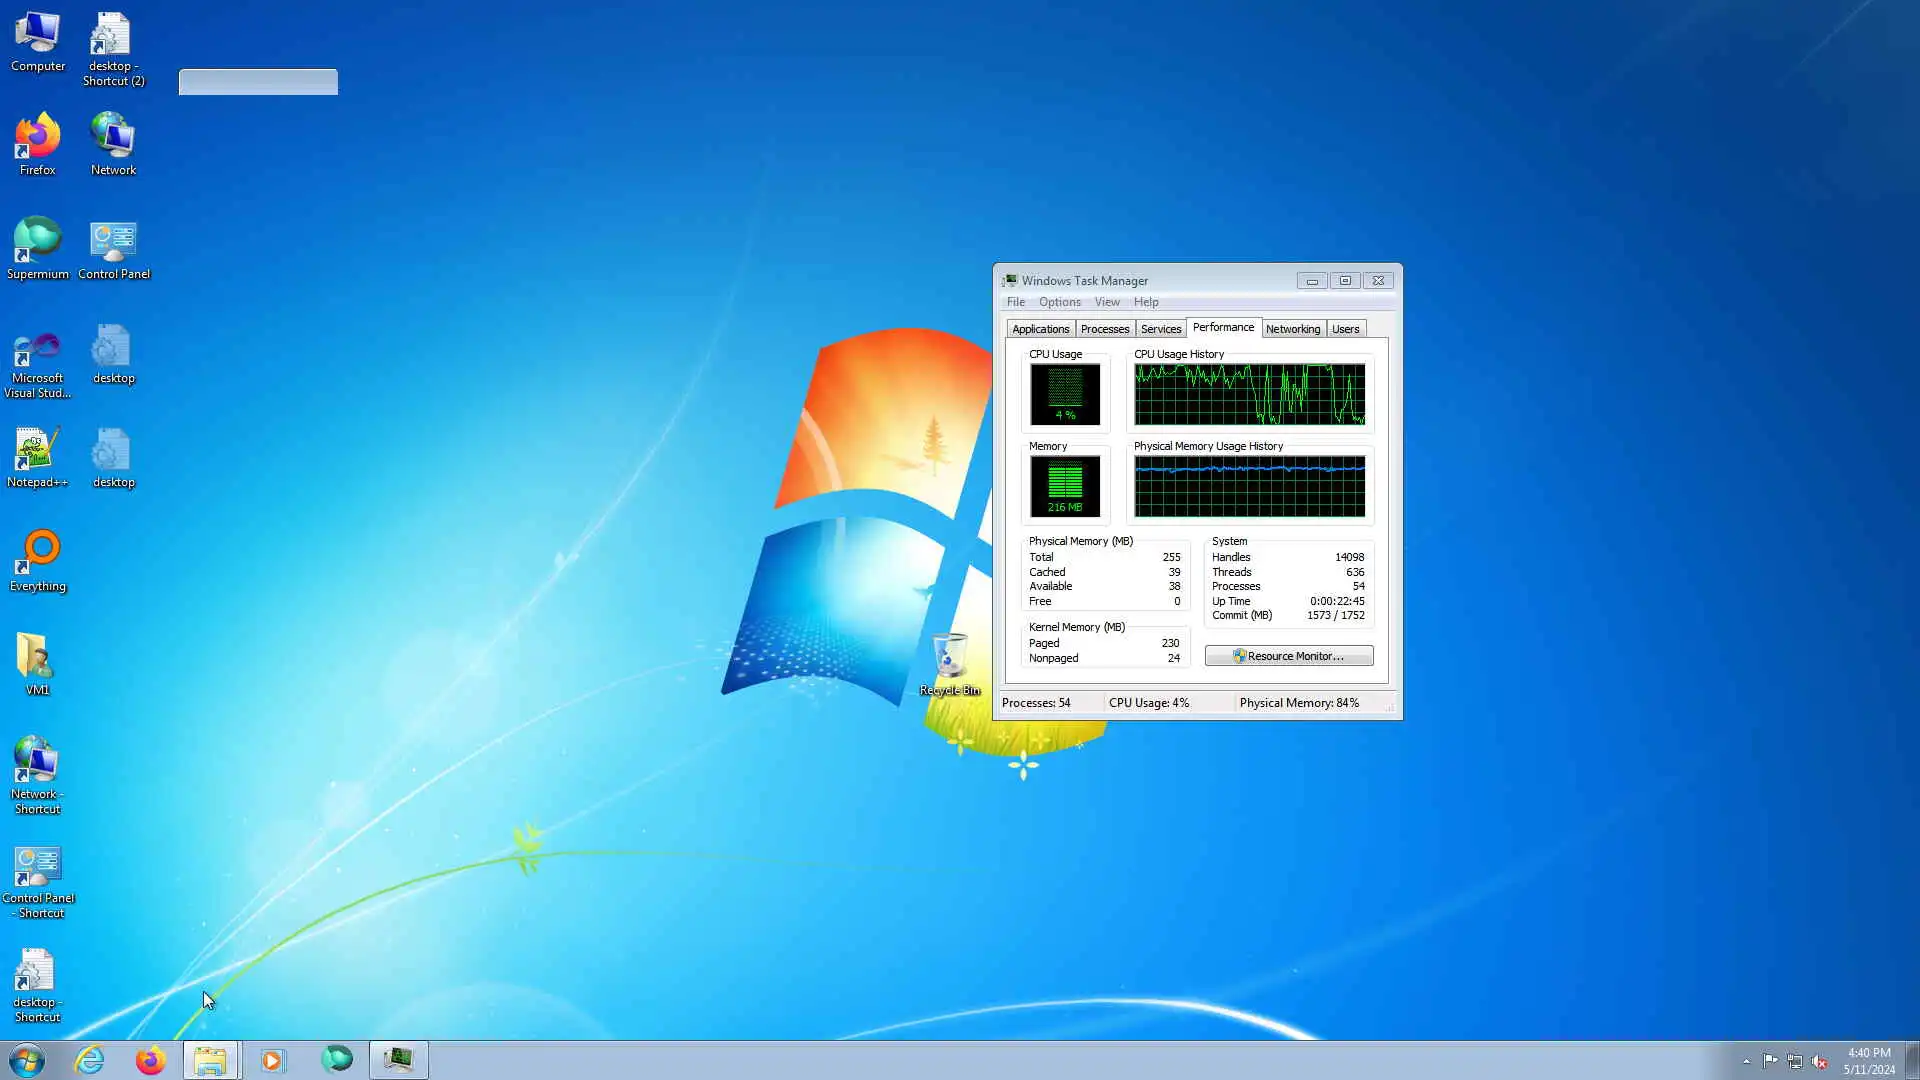Click the muted volume tray icon
Viewport: 1920px width, 1080px height.
[x=1819, y=1061]
